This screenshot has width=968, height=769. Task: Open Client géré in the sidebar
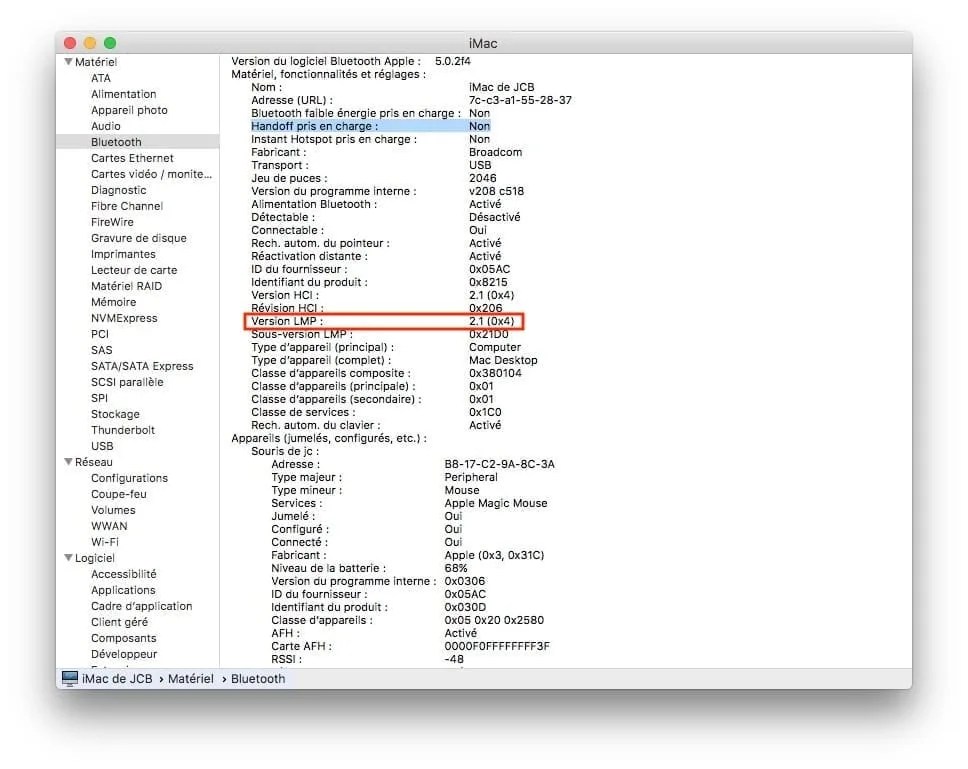119,622
